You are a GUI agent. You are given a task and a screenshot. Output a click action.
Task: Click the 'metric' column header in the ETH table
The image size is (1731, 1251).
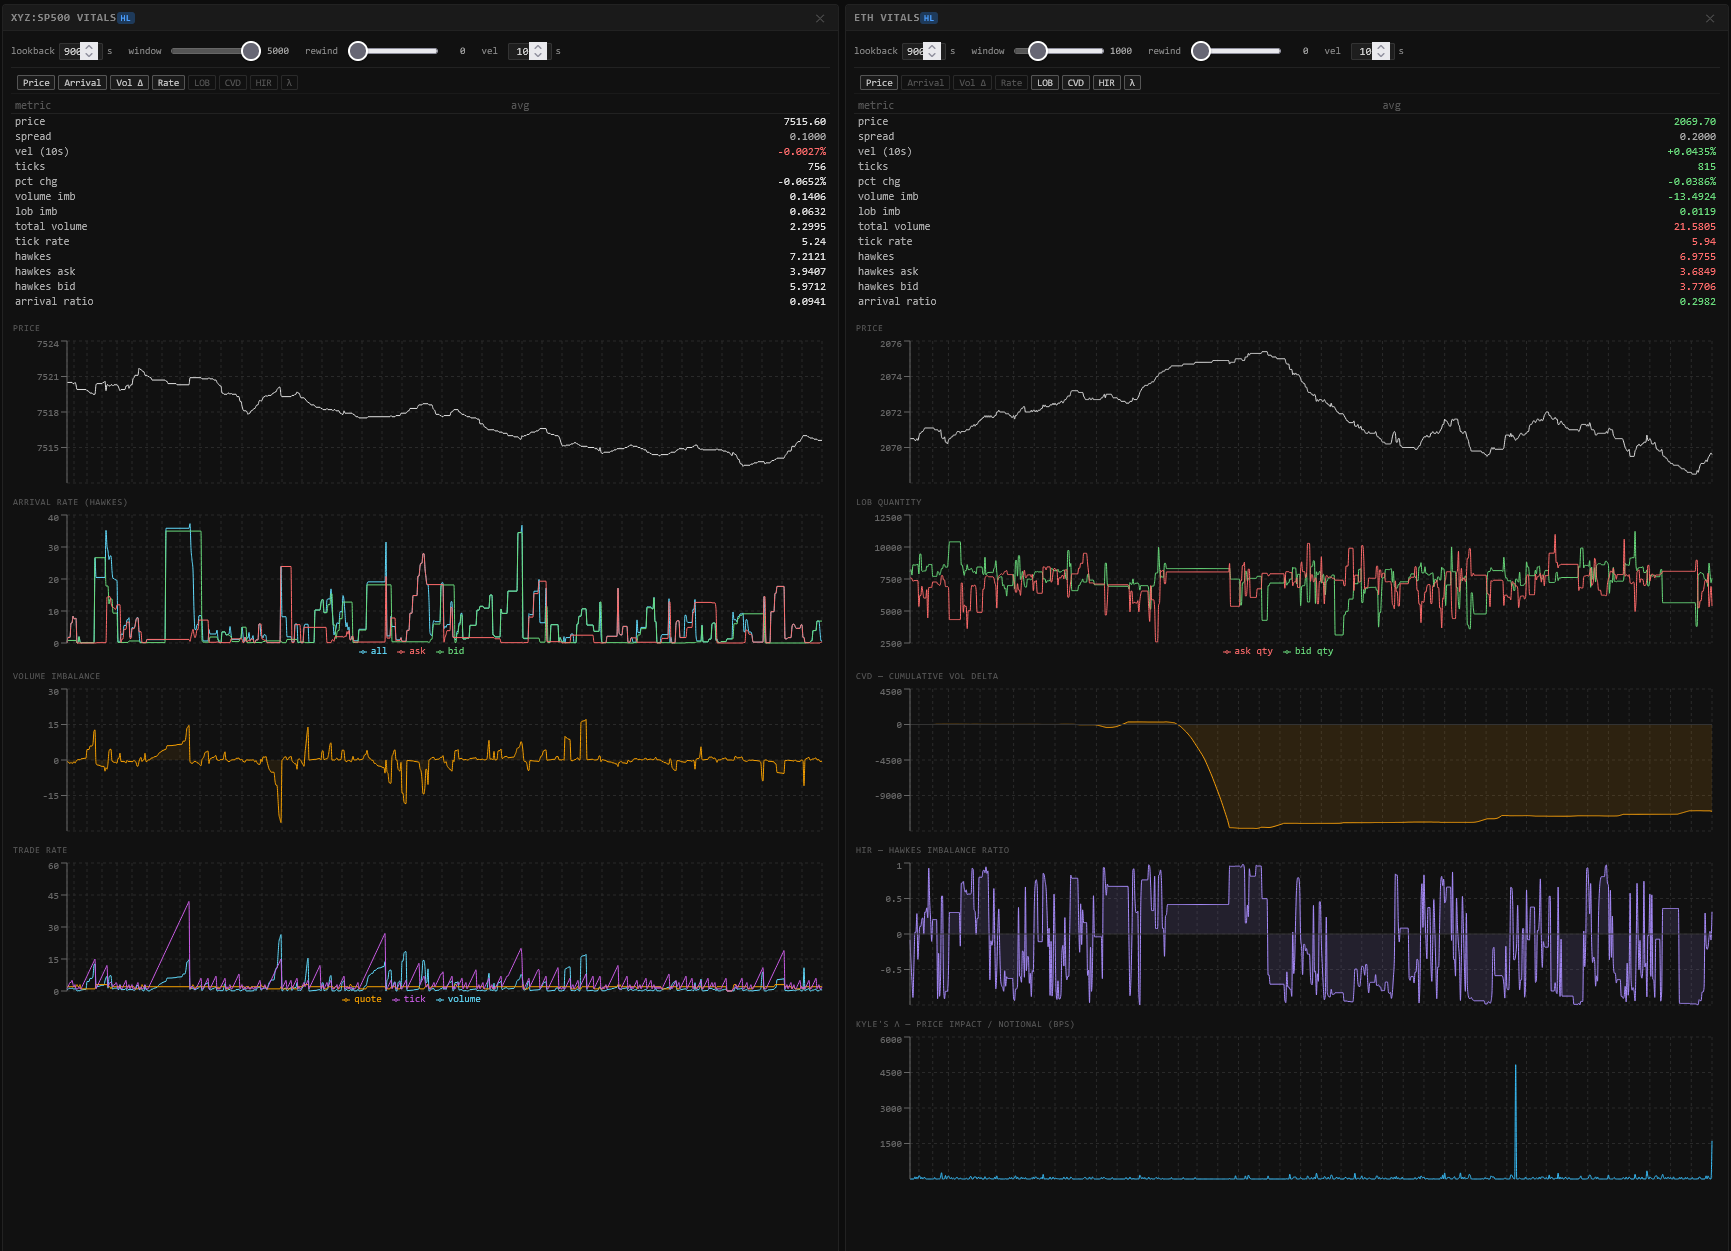[x=876, y=106]
